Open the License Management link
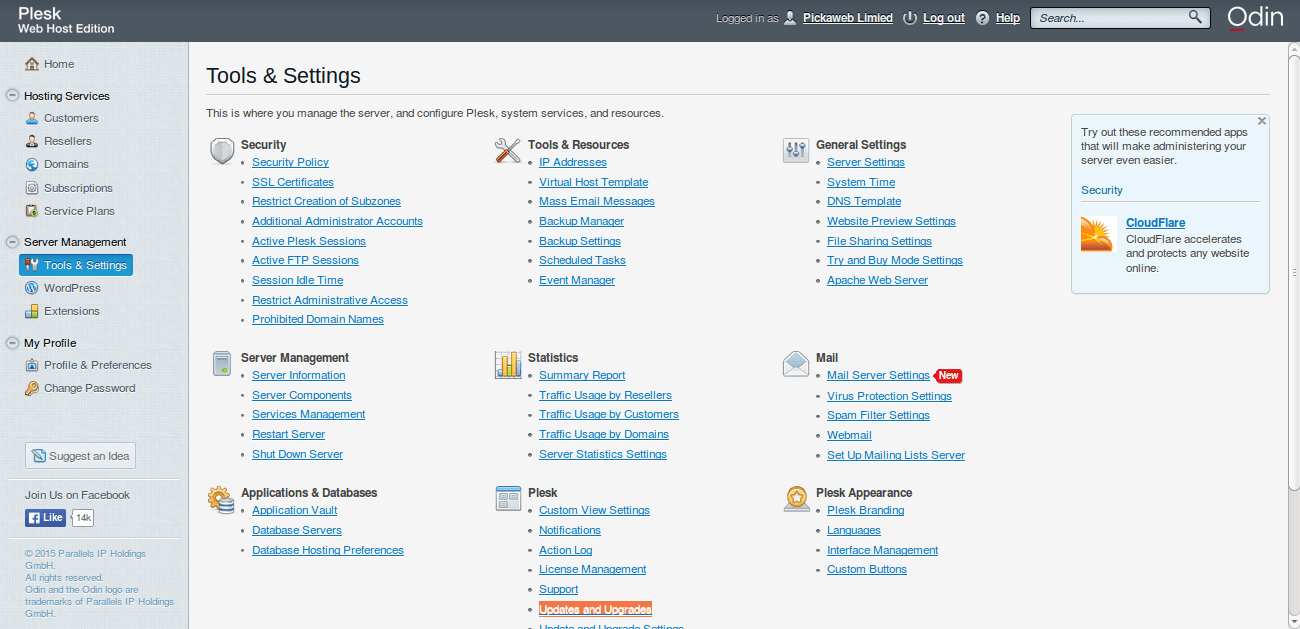The image size is (1300, 629). [x=592, y=569]
